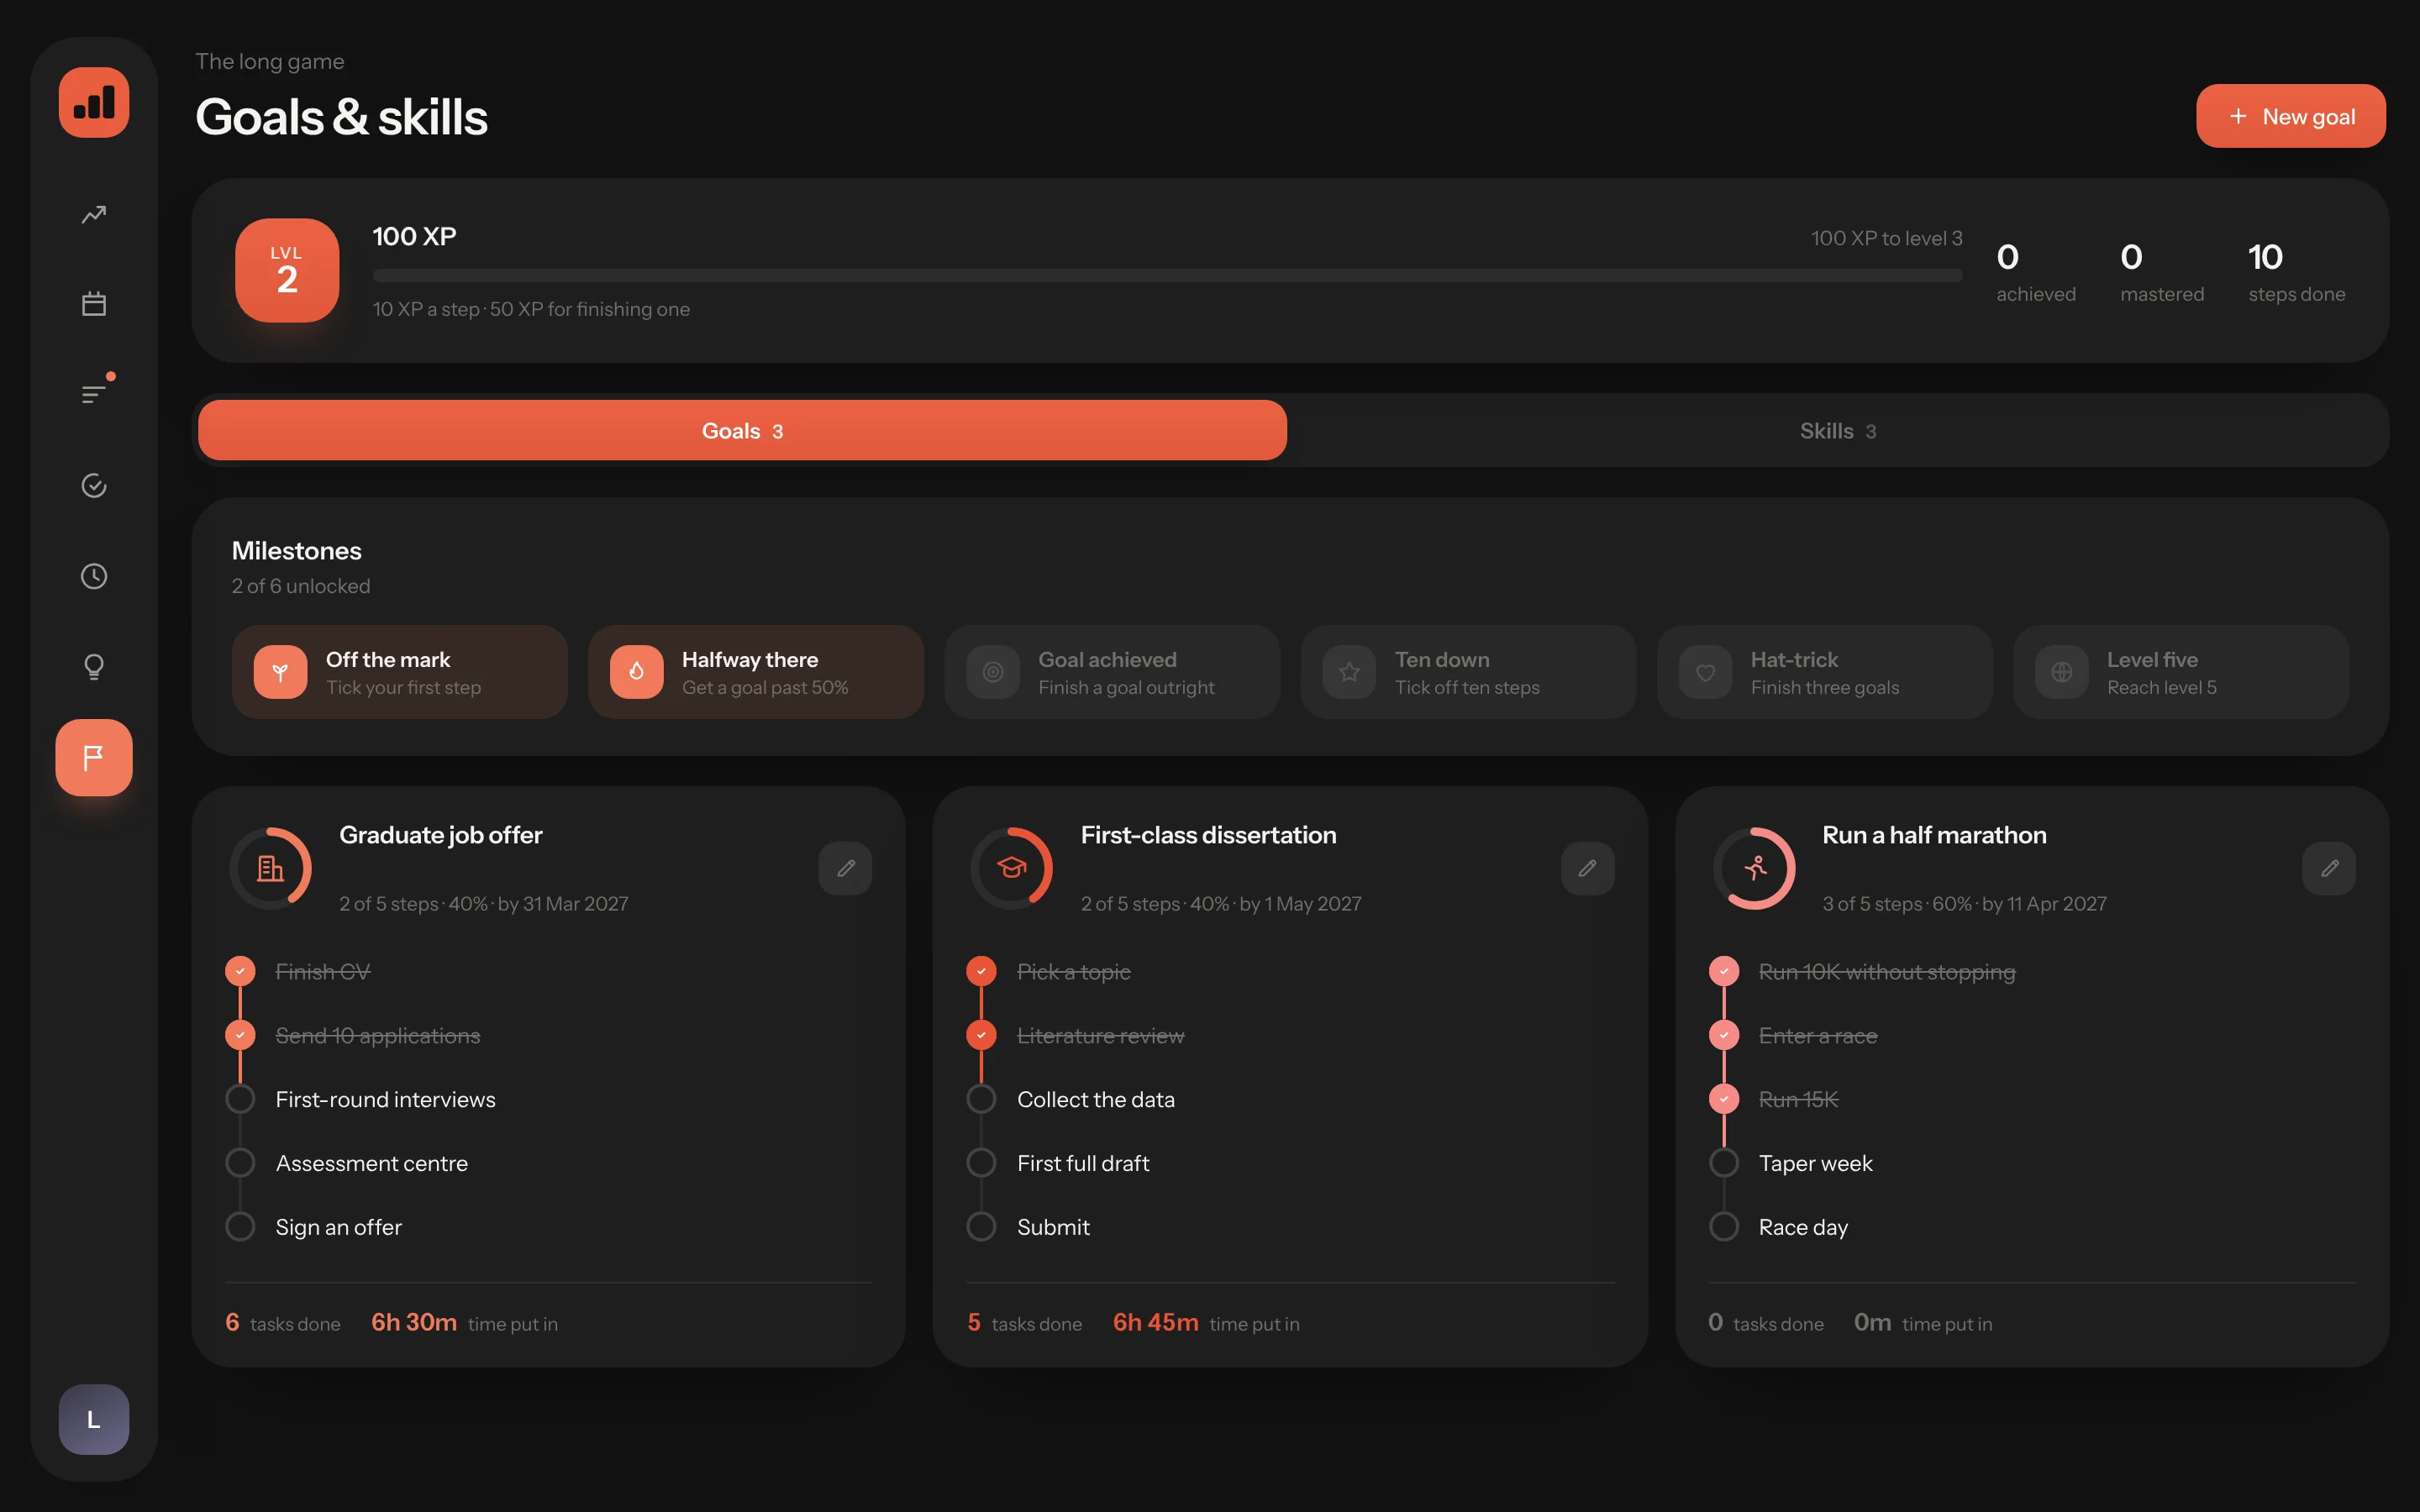Edit the First-class dissertation goal
The image size is (2420, 1512).
click(x=1588, y=868)
